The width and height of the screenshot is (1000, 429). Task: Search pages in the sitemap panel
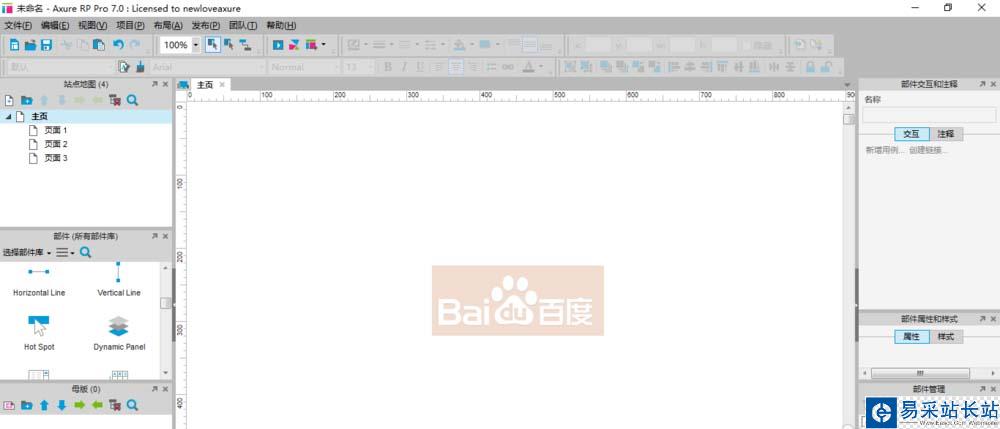[132, 100]
